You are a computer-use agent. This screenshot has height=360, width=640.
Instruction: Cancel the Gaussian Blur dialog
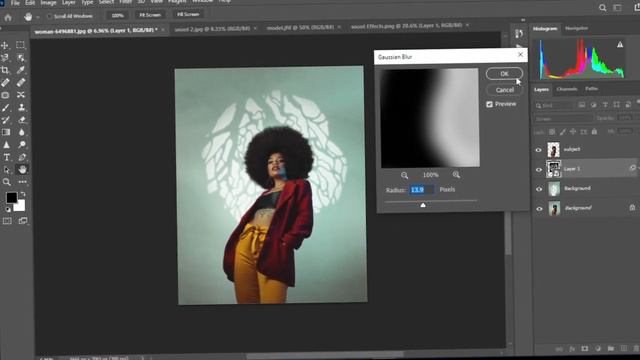tap(504, 90)
